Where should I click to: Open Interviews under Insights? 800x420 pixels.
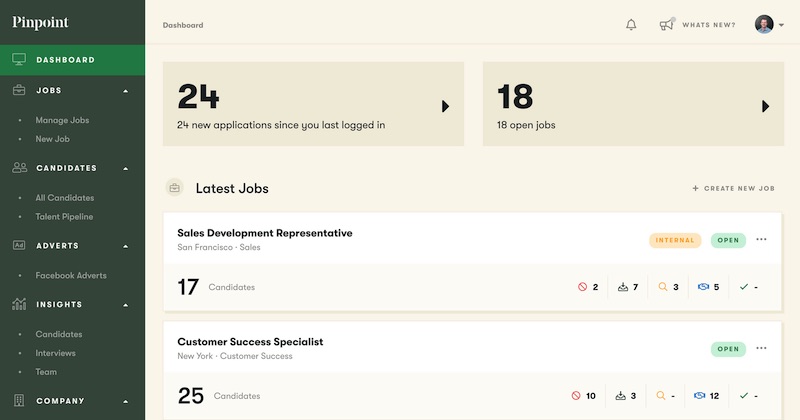(x=56, y=353)
